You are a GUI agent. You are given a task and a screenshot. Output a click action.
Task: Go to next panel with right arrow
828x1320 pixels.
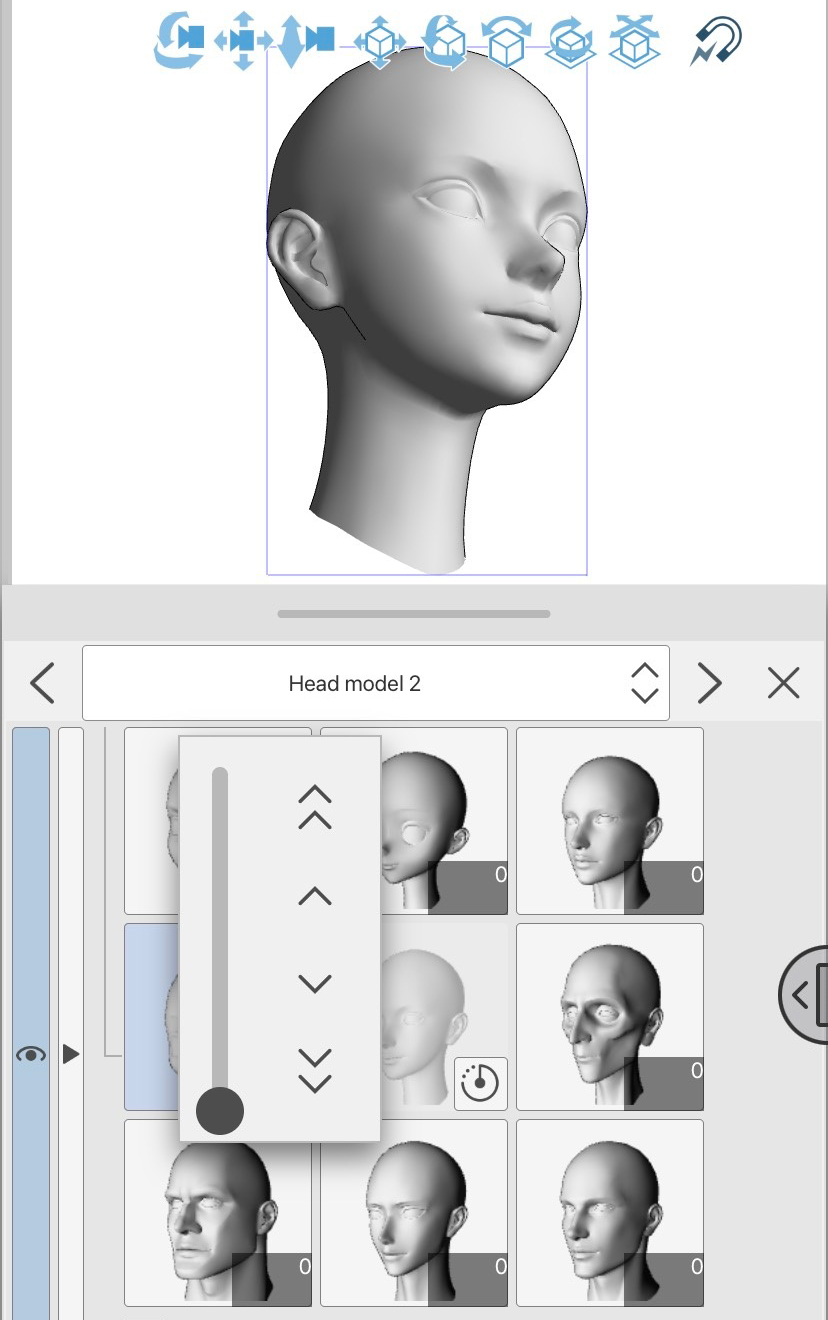709,683
